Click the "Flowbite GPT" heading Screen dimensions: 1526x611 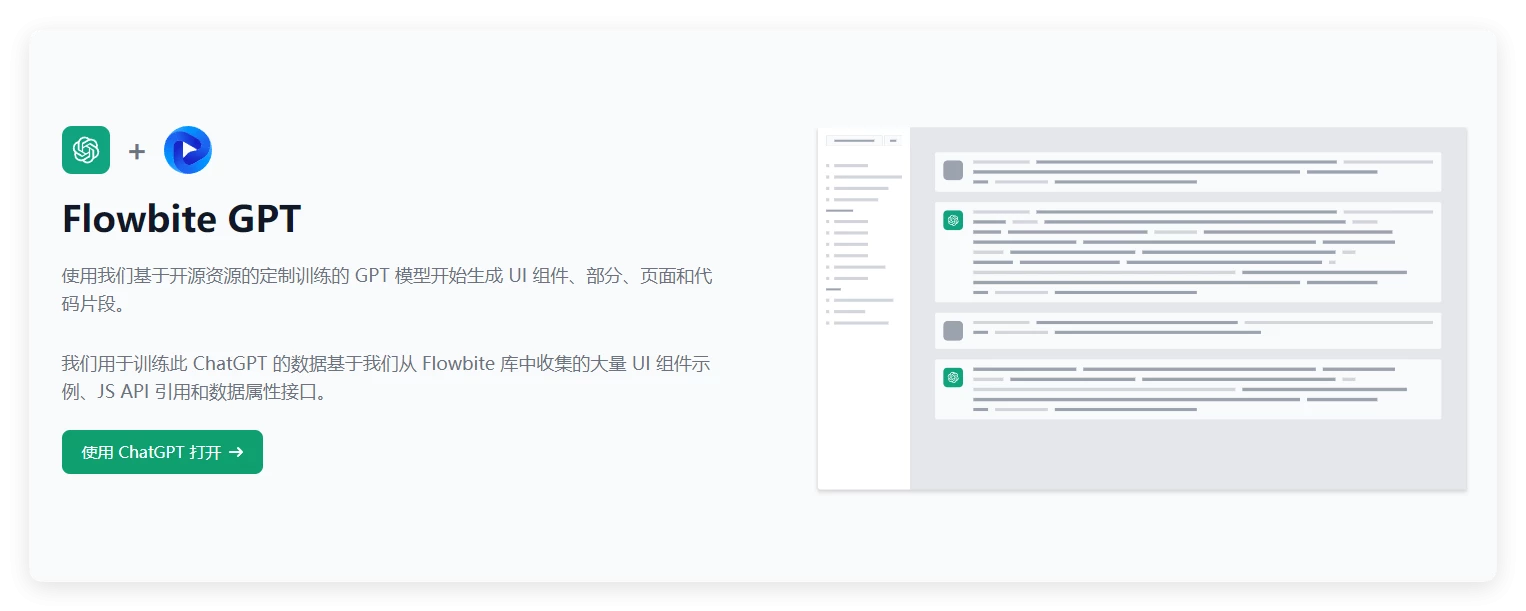181,219
